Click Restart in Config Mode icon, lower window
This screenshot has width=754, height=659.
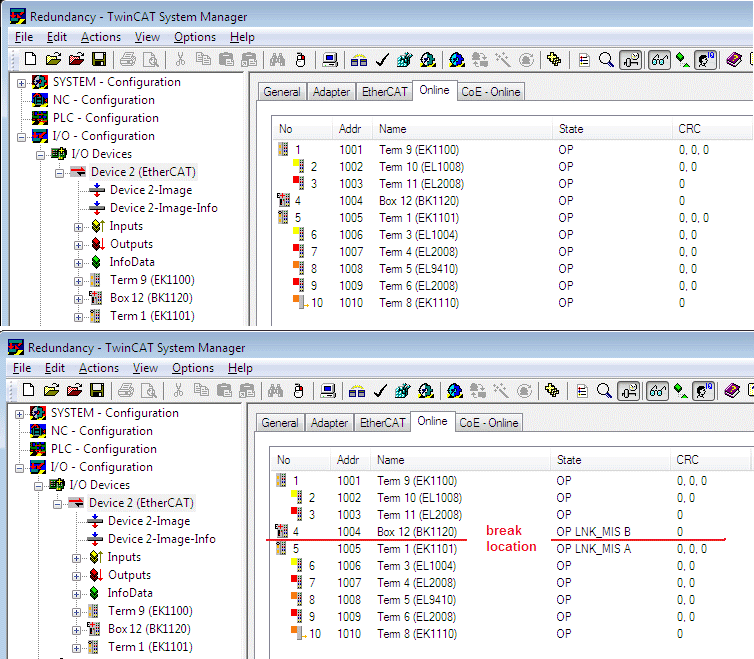[x=455, y=391]
